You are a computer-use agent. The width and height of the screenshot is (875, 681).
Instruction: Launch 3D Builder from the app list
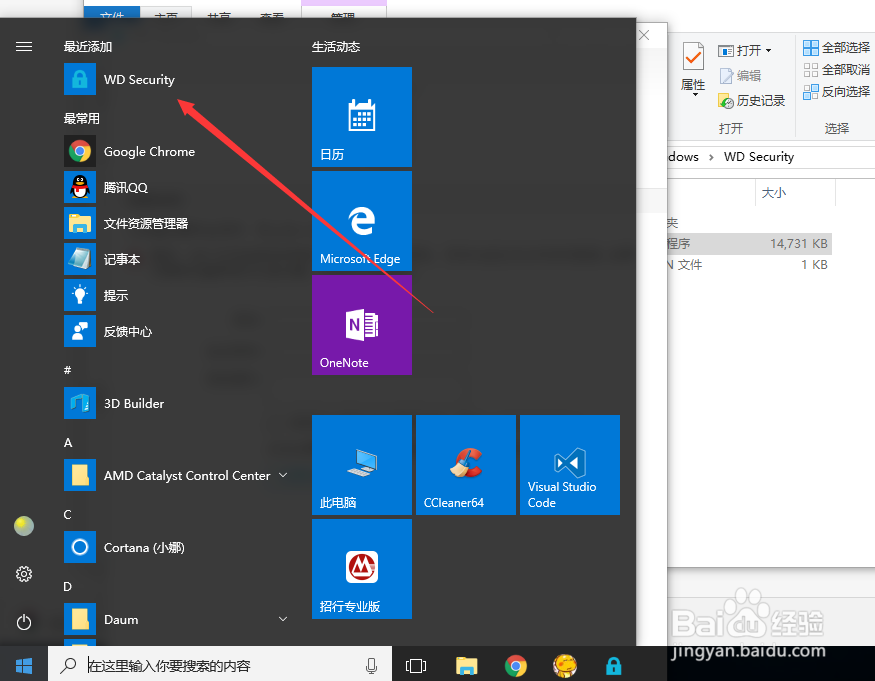[x=176, y=403]
